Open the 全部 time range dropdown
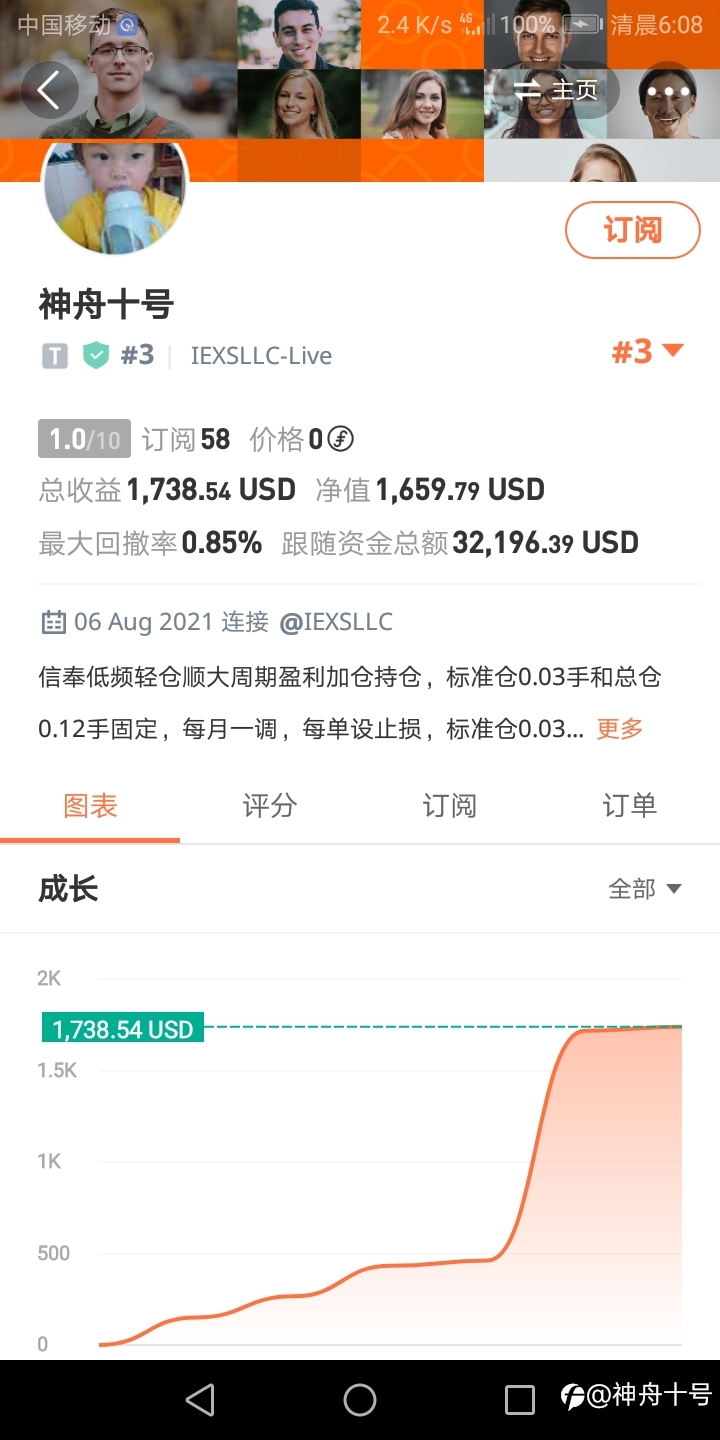720x1440 pixels. pyautogui.click(x=645, y=889)
